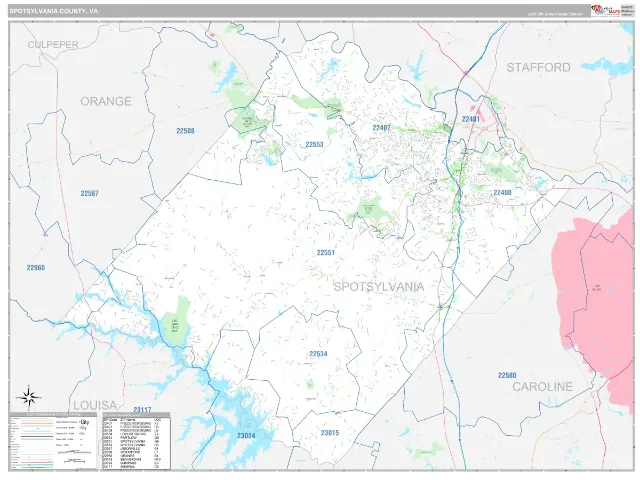Click the map legend box
This screenshot has height=480, width=640.
[53, 442]
